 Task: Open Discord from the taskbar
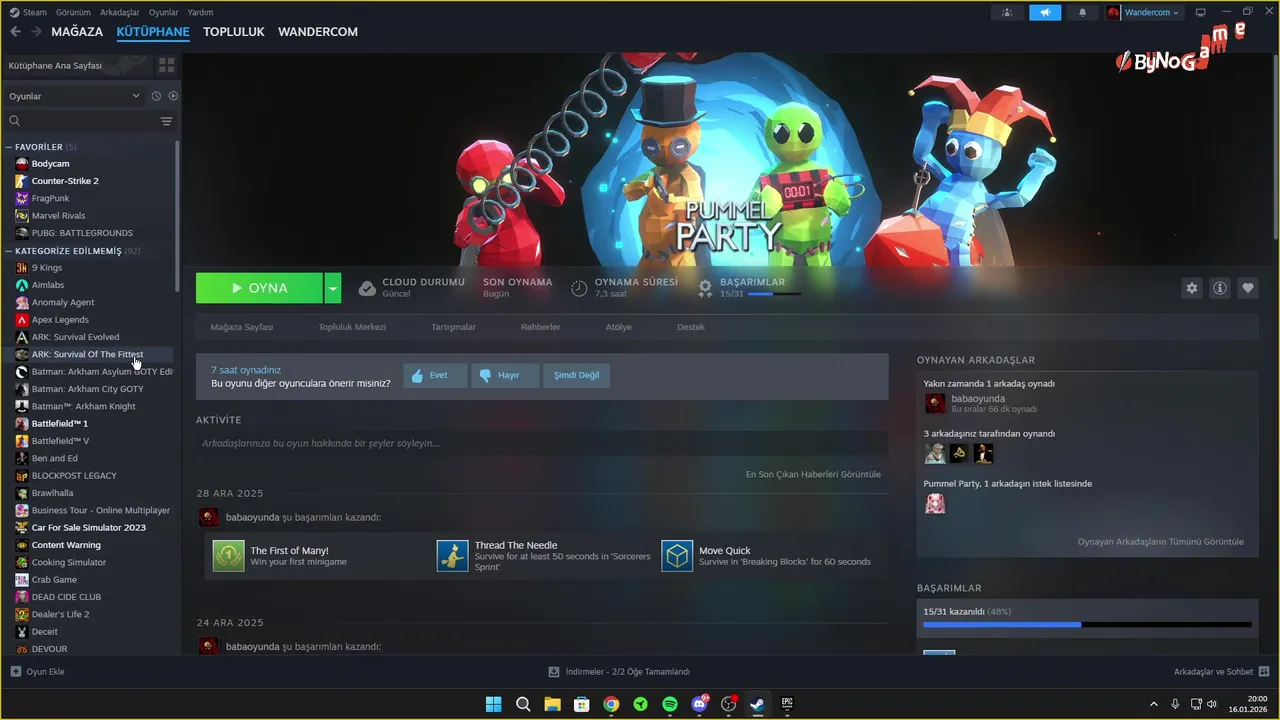pyautogui.click(x=699, y=704)
